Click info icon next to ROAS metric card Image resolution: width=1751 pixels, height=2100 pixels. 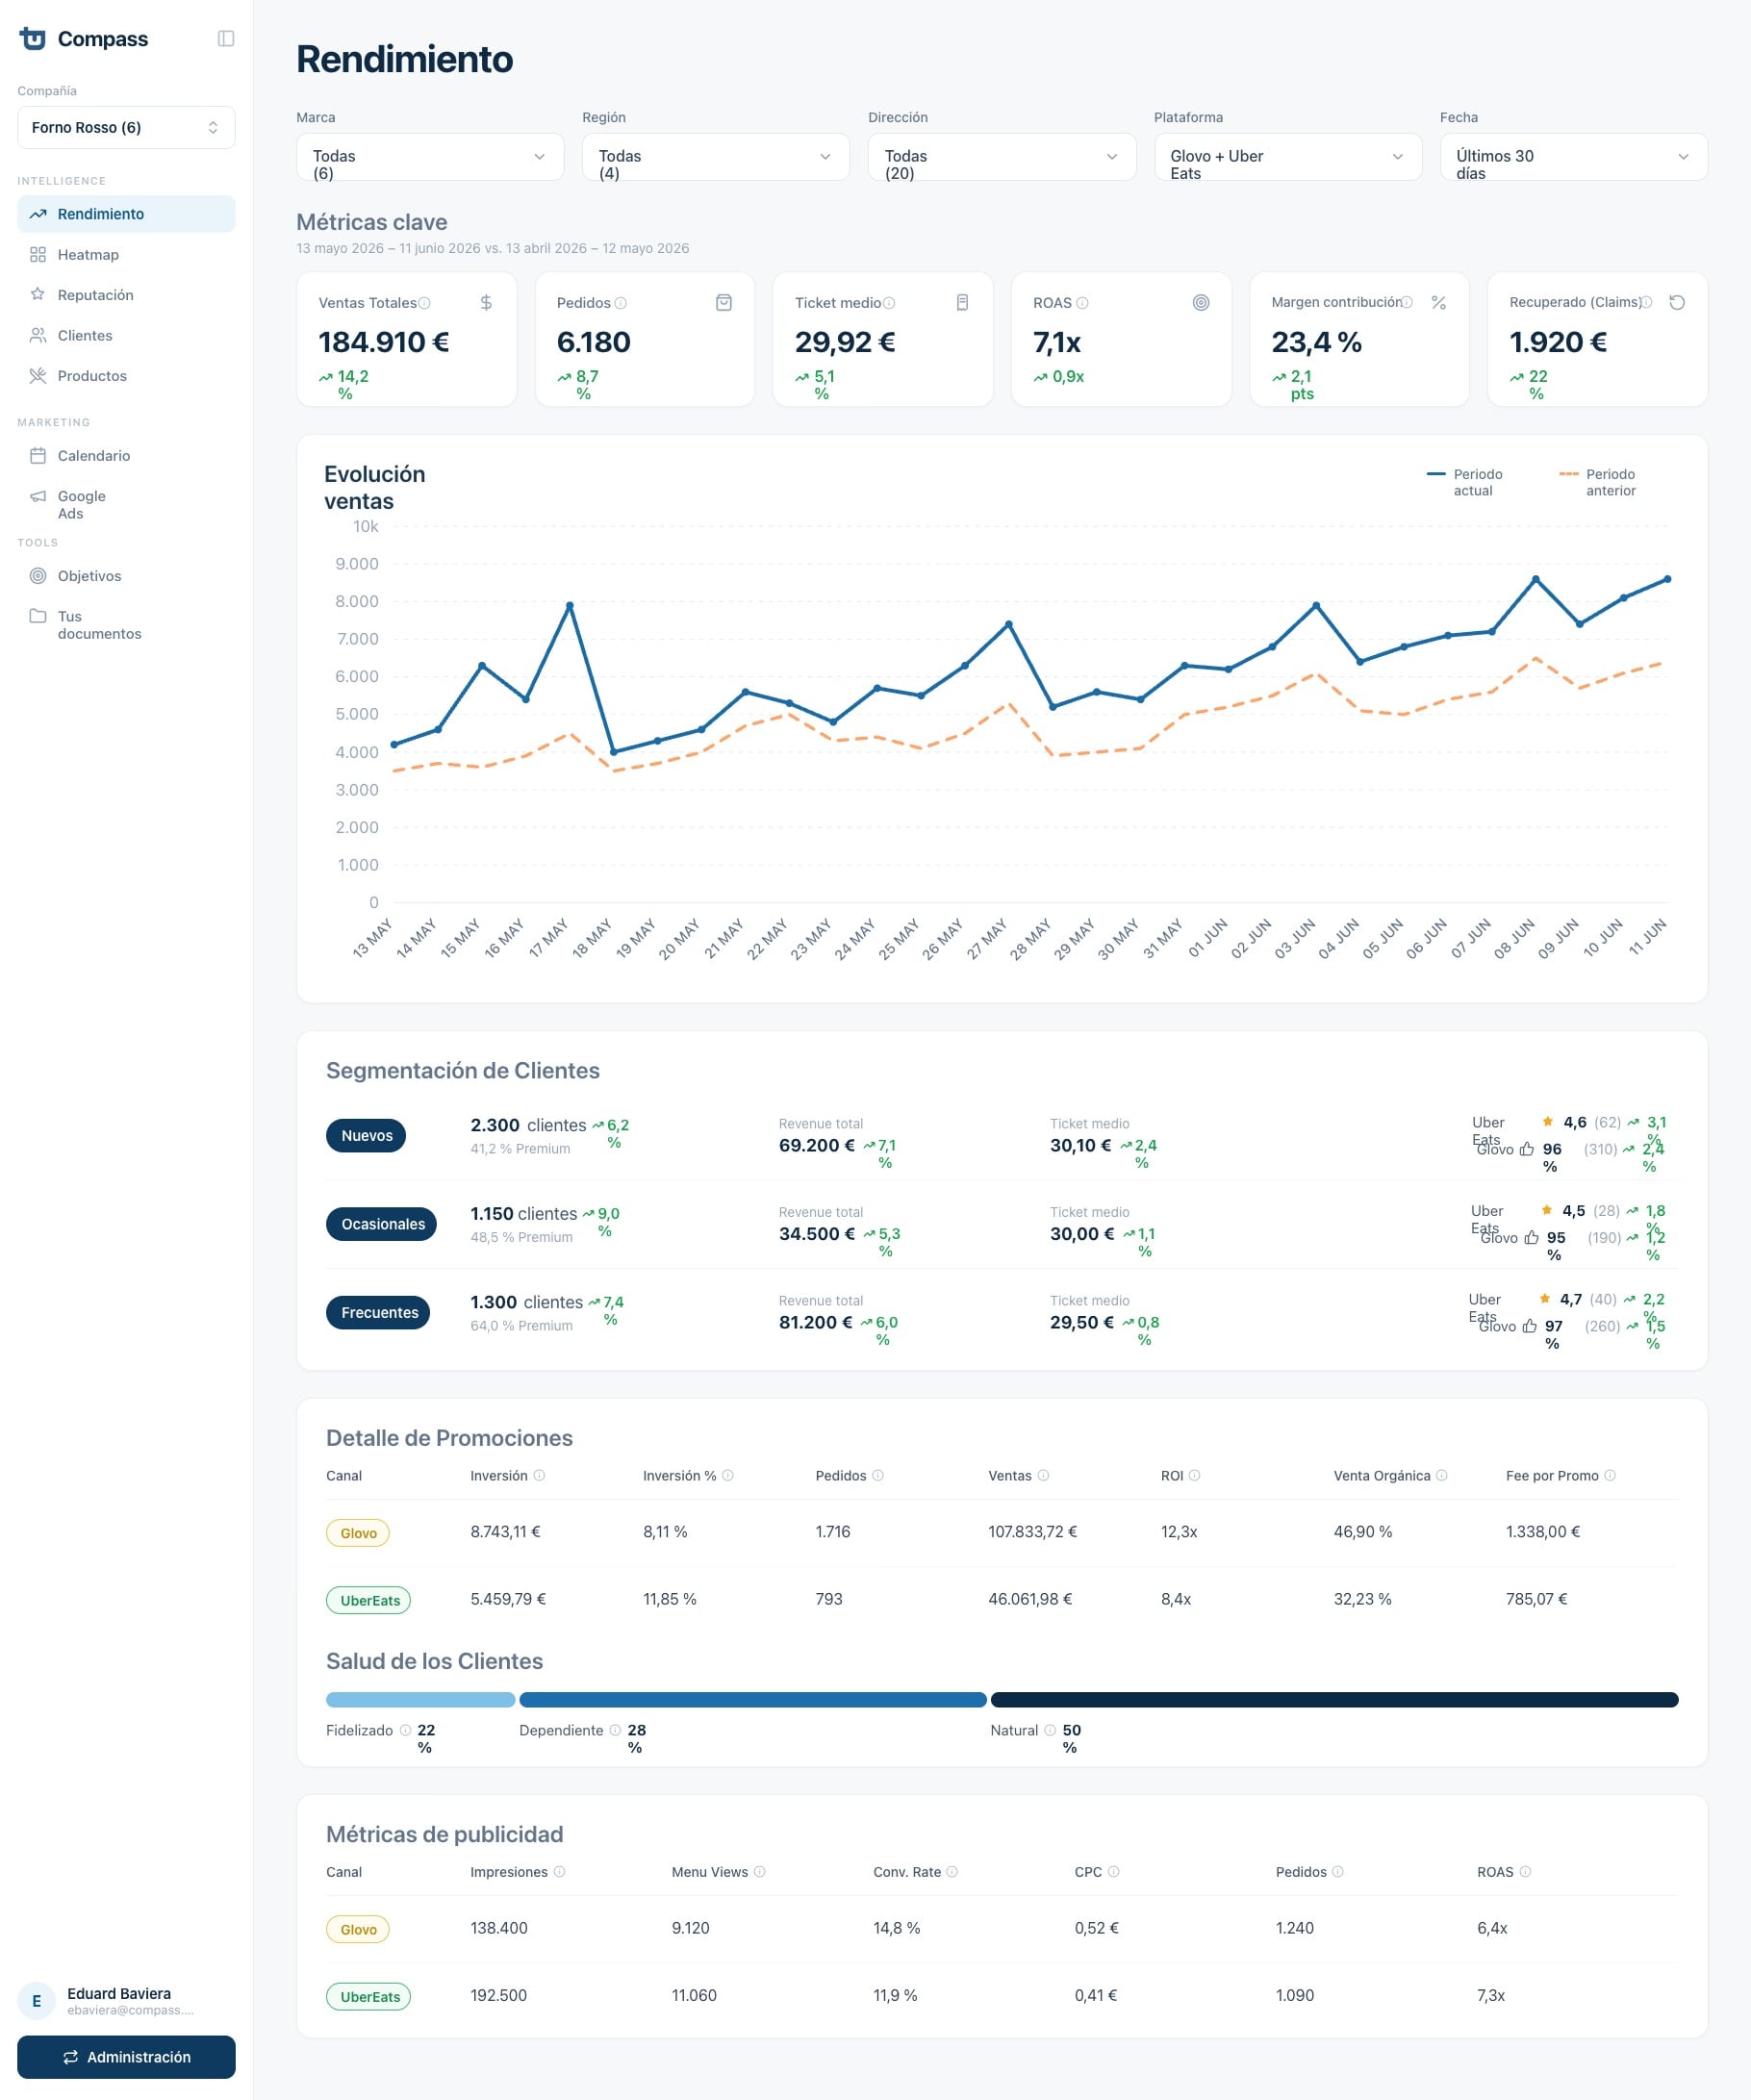pos(1082,303)
